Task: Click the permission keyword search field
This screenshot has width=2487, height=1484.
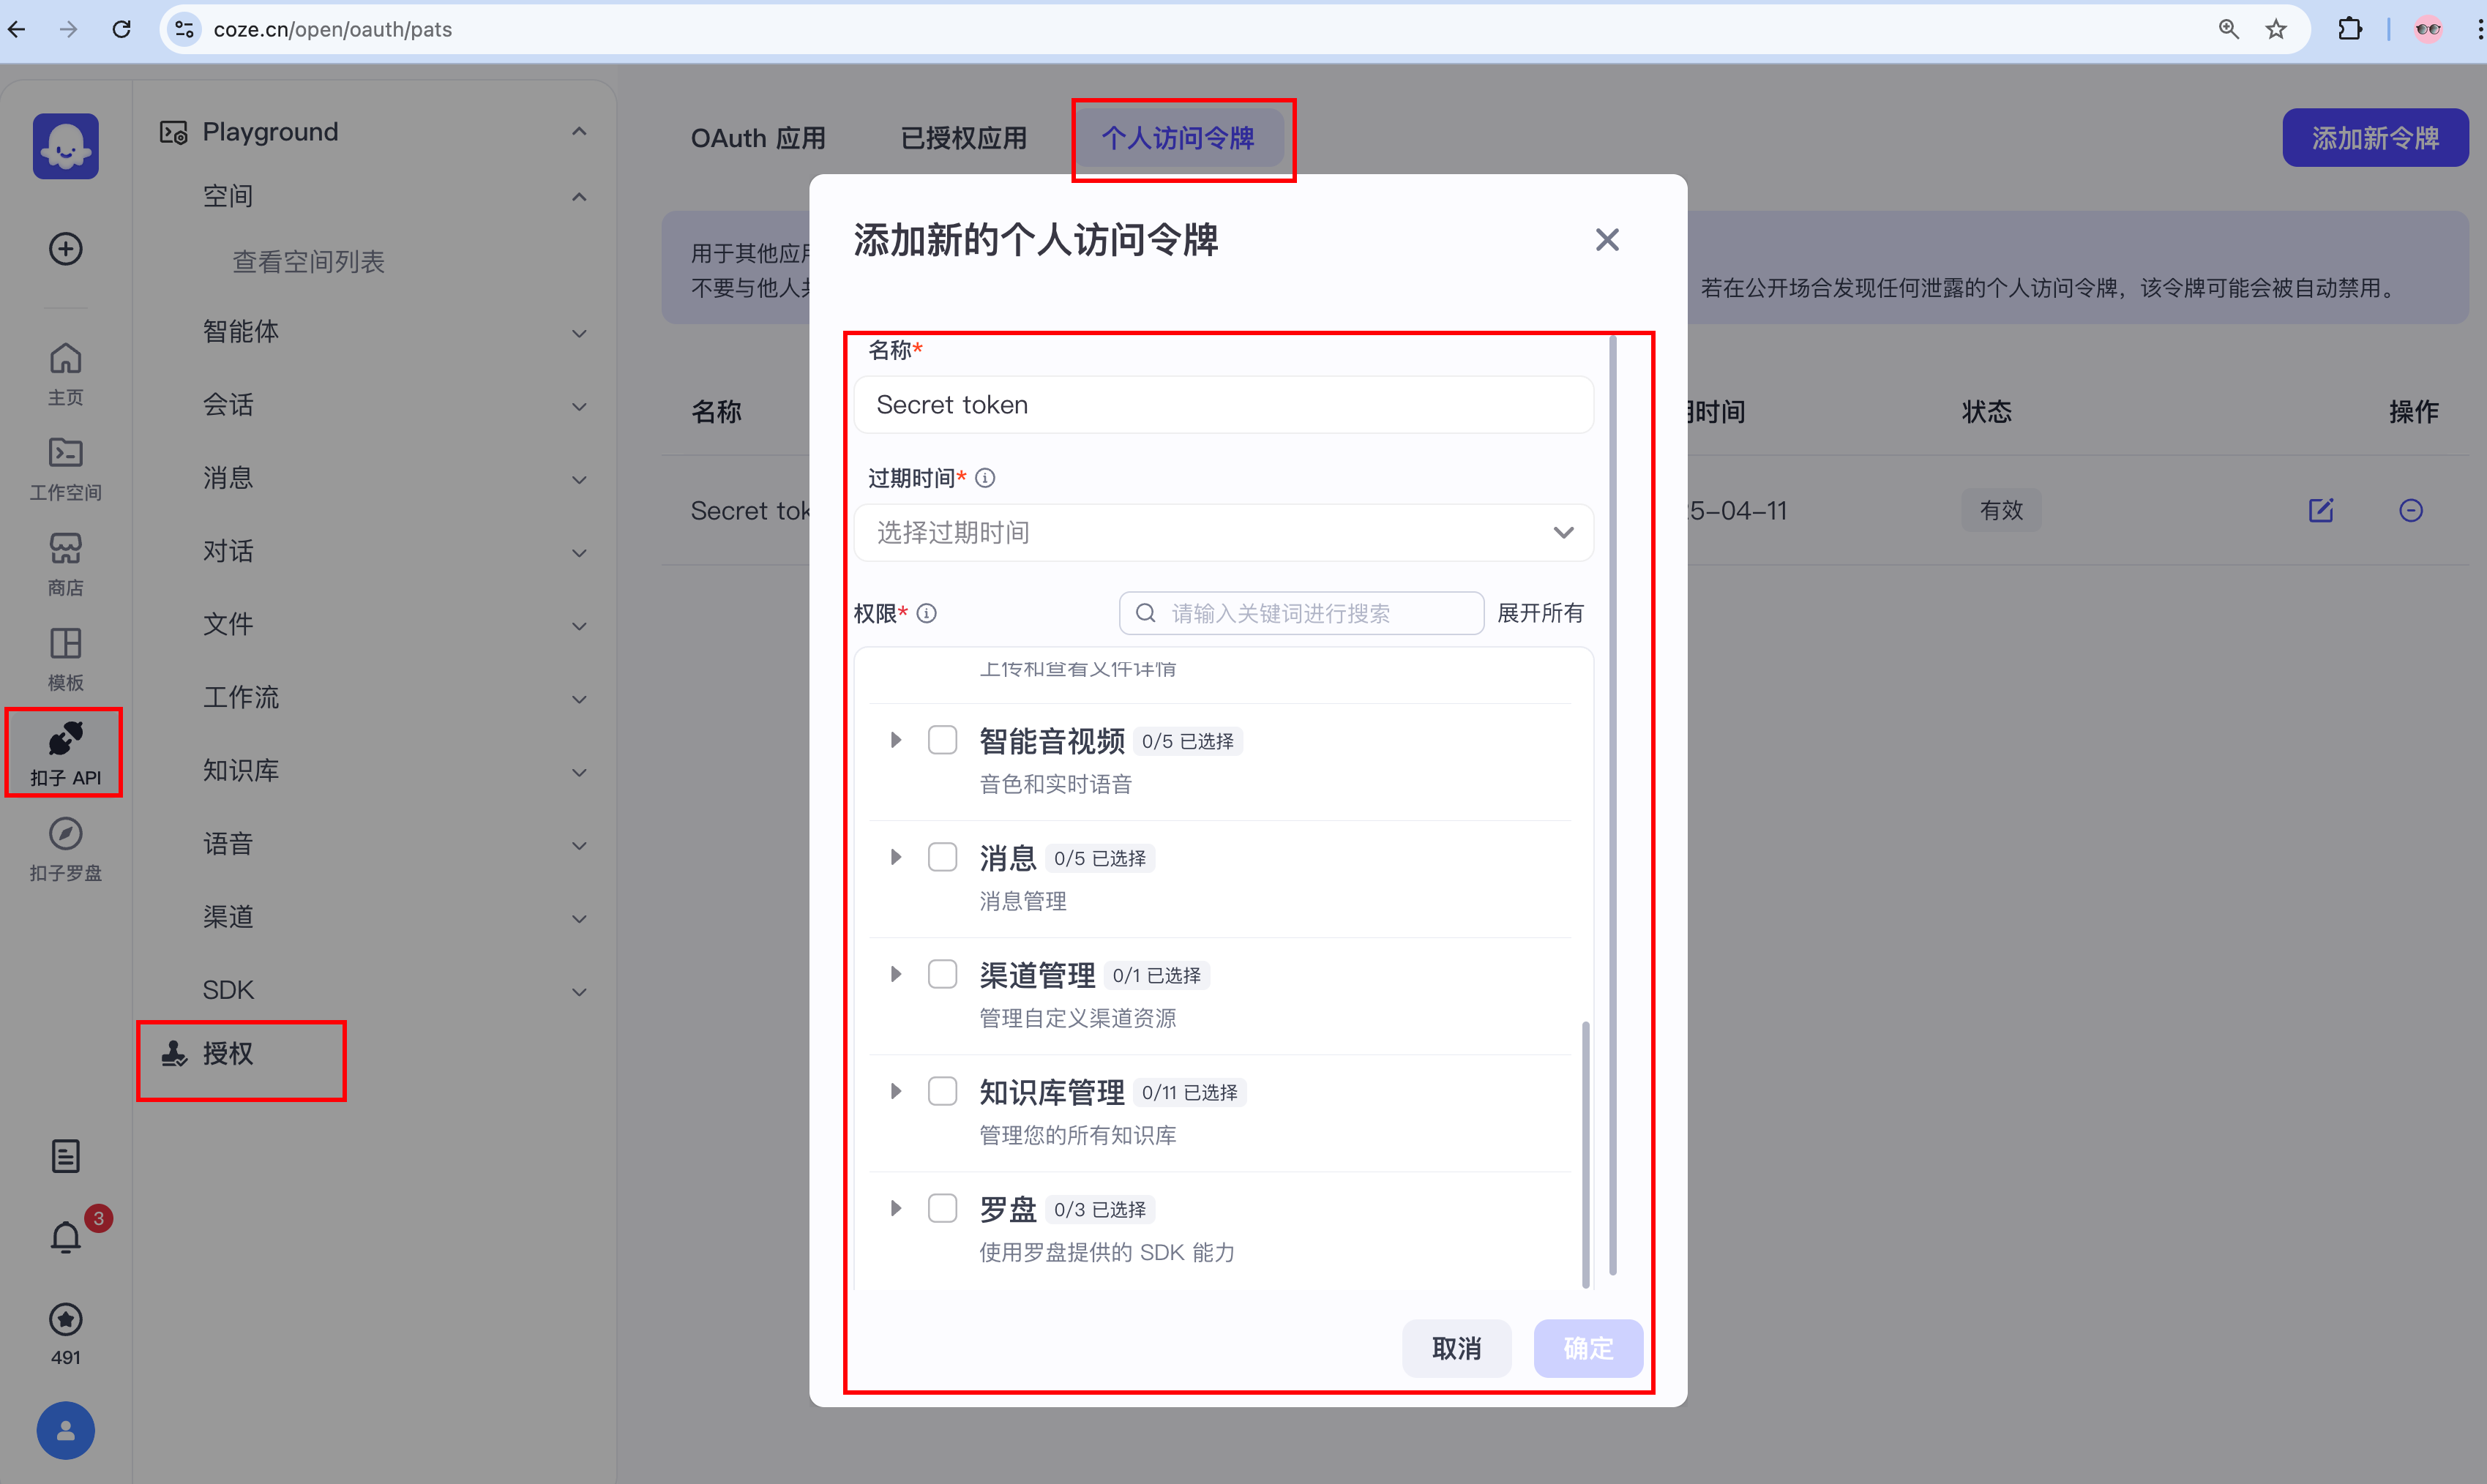Action: [1300, 613]
